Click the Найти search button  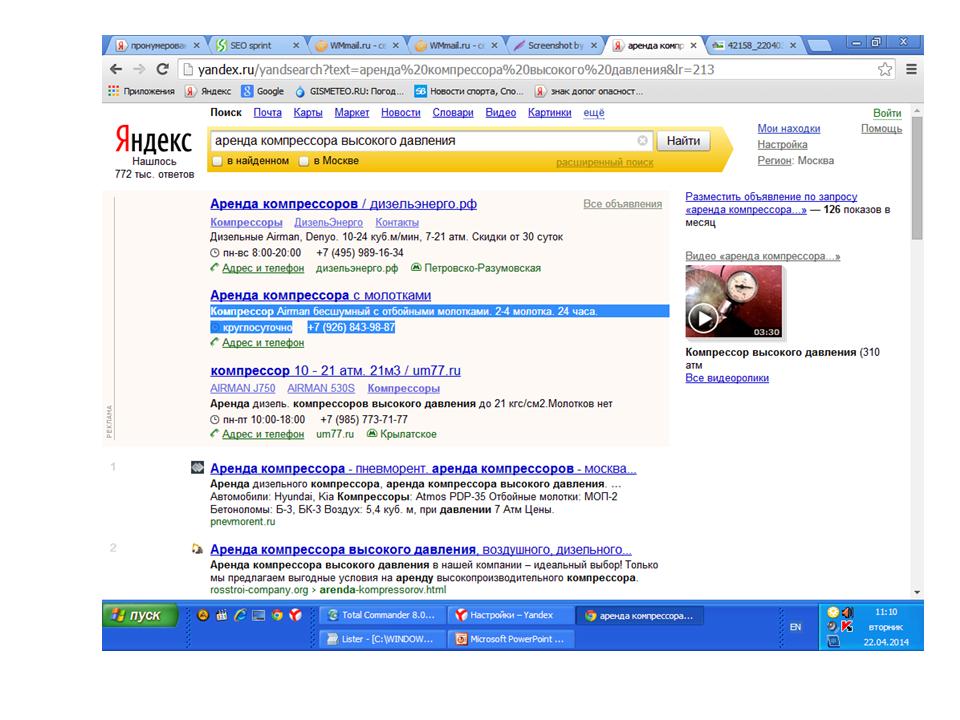click(683, 141)
